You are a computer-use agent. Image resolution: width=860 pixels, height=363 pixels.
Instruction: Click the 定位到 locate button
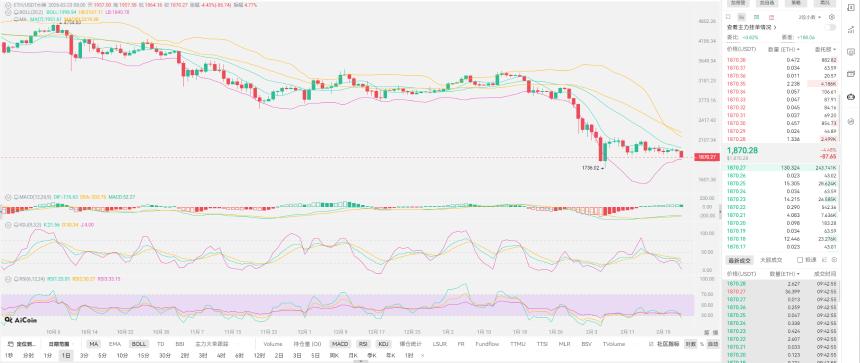pyautogui.click(x=21, y=344)
